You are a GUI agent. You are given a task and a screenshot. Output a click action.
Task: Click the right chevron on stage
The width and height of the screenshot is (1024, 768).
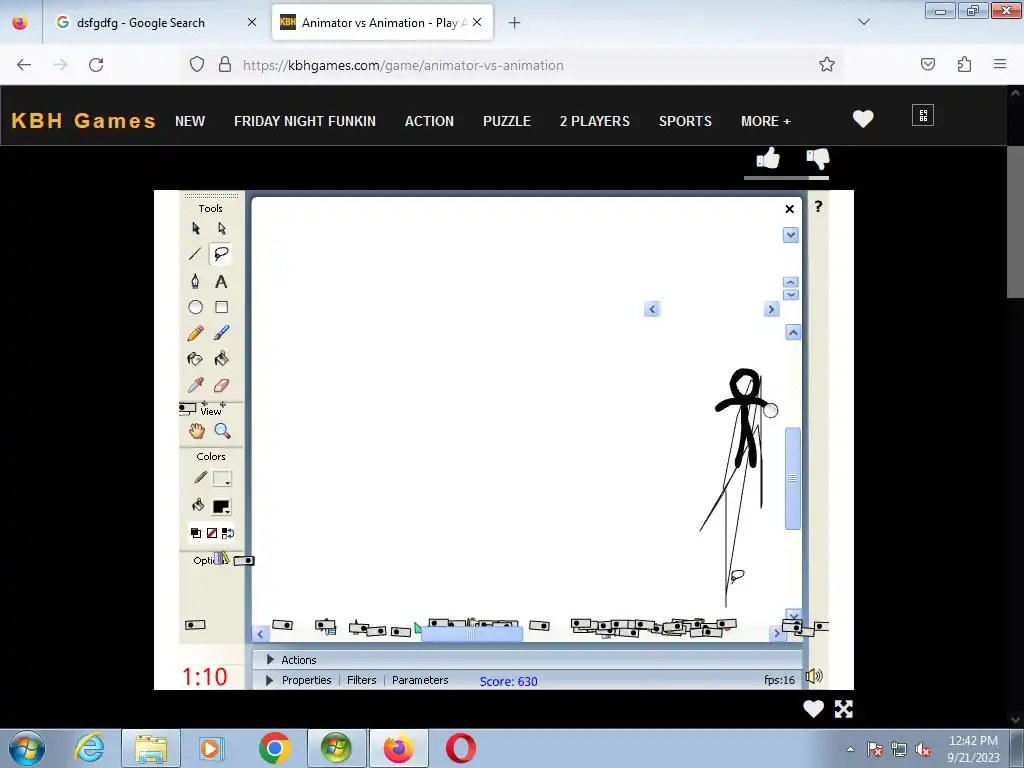coord(771,309)
